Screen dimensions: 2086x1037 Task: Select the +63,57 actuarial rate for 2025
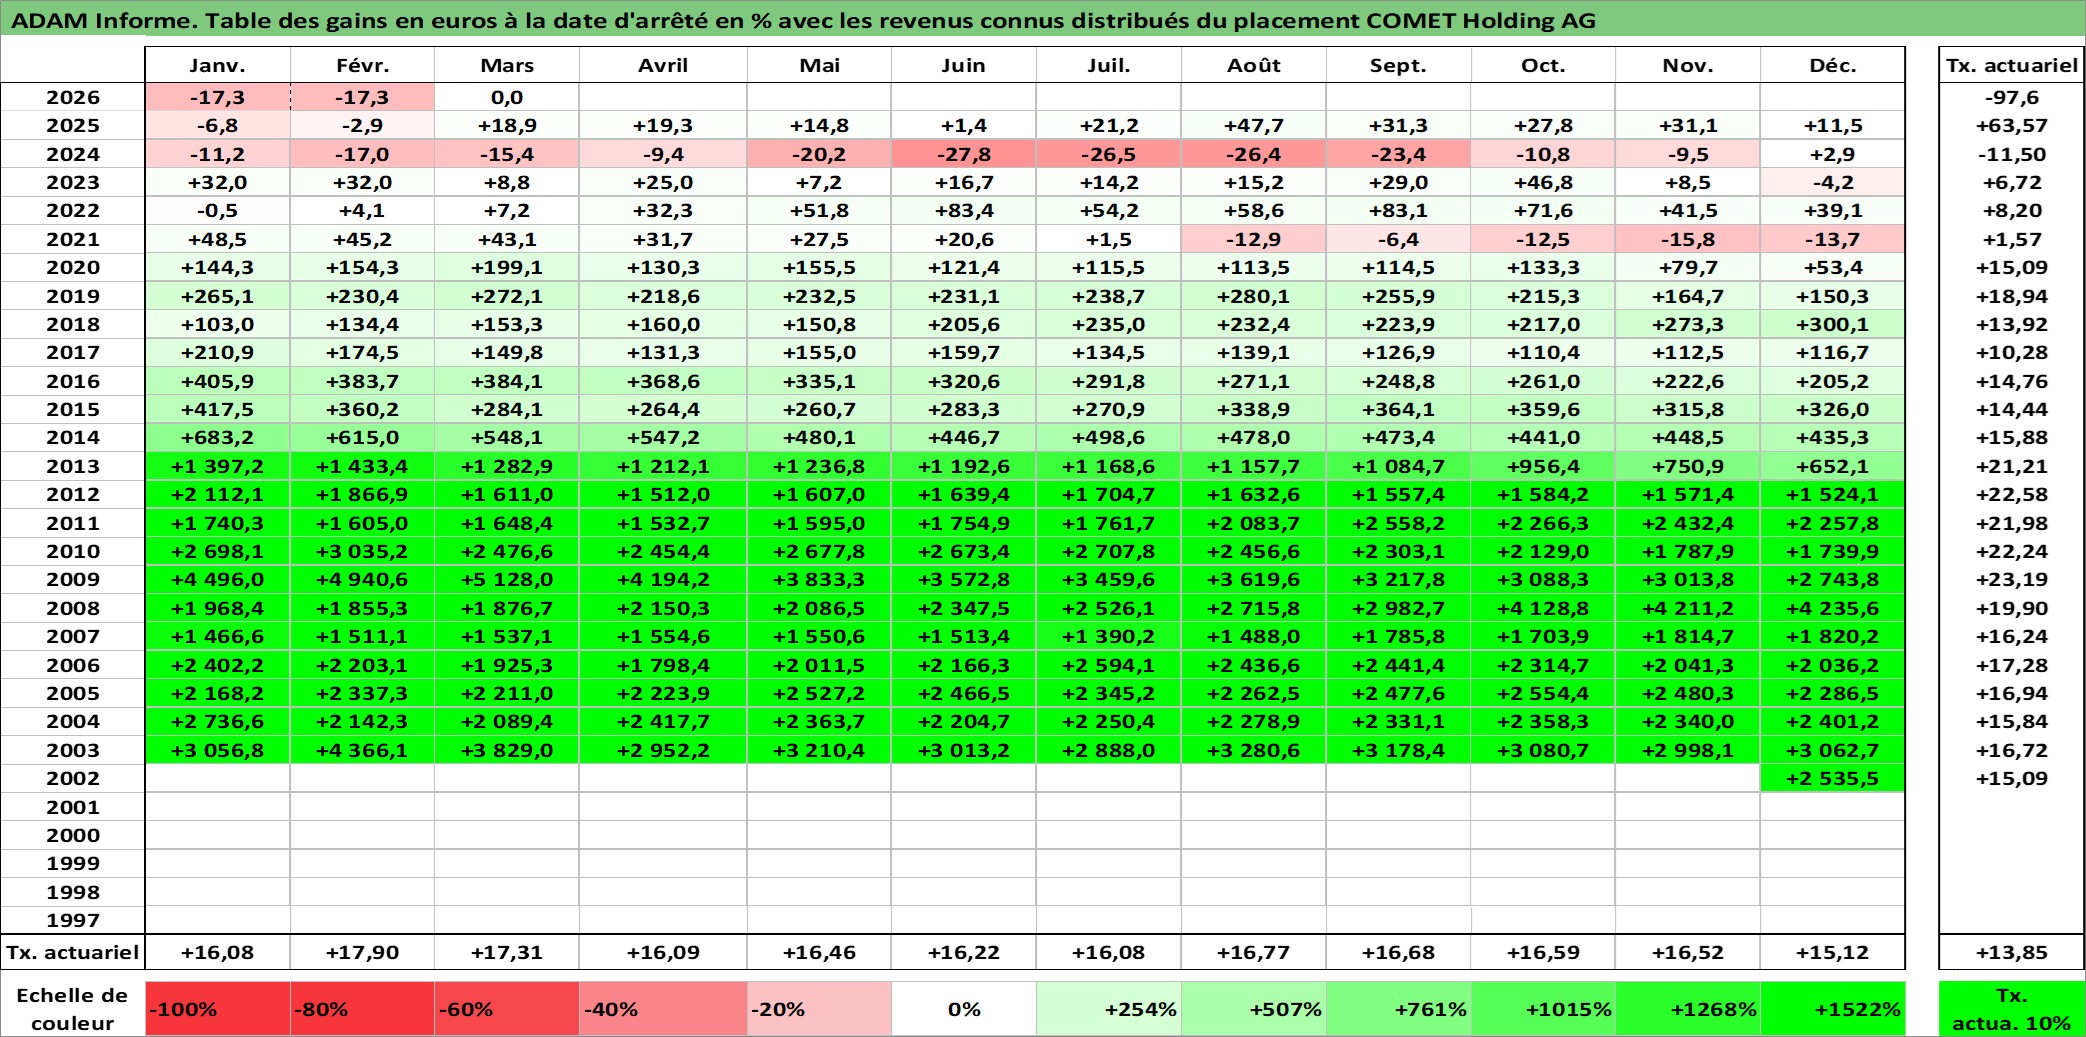coord(2012,125)
